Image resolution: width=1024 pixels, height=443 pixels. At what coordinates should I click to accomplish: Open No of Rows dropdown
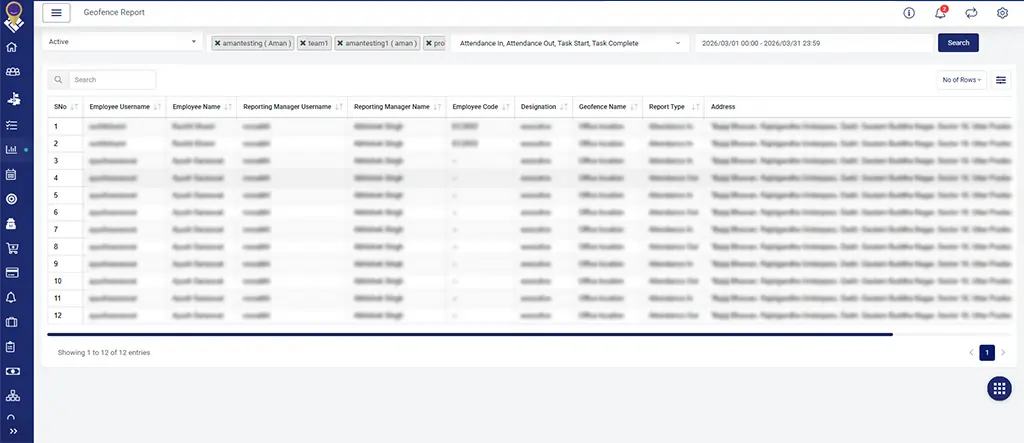[x=961, y=80]
